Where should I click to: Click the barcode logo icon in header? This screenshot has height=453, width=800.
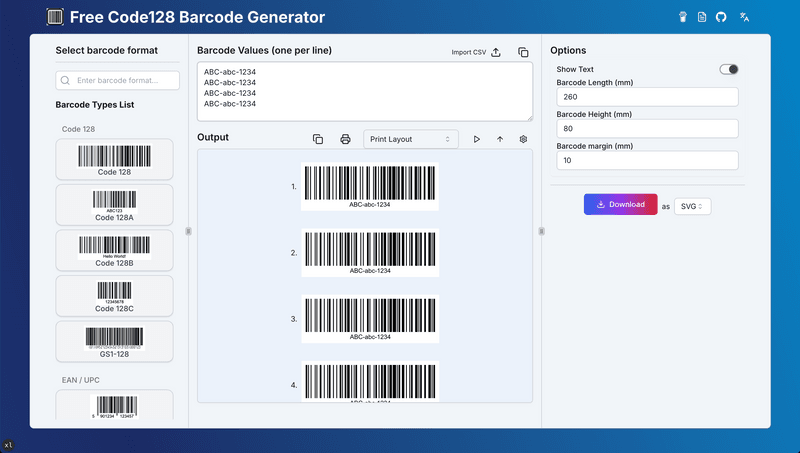[55, 17]
